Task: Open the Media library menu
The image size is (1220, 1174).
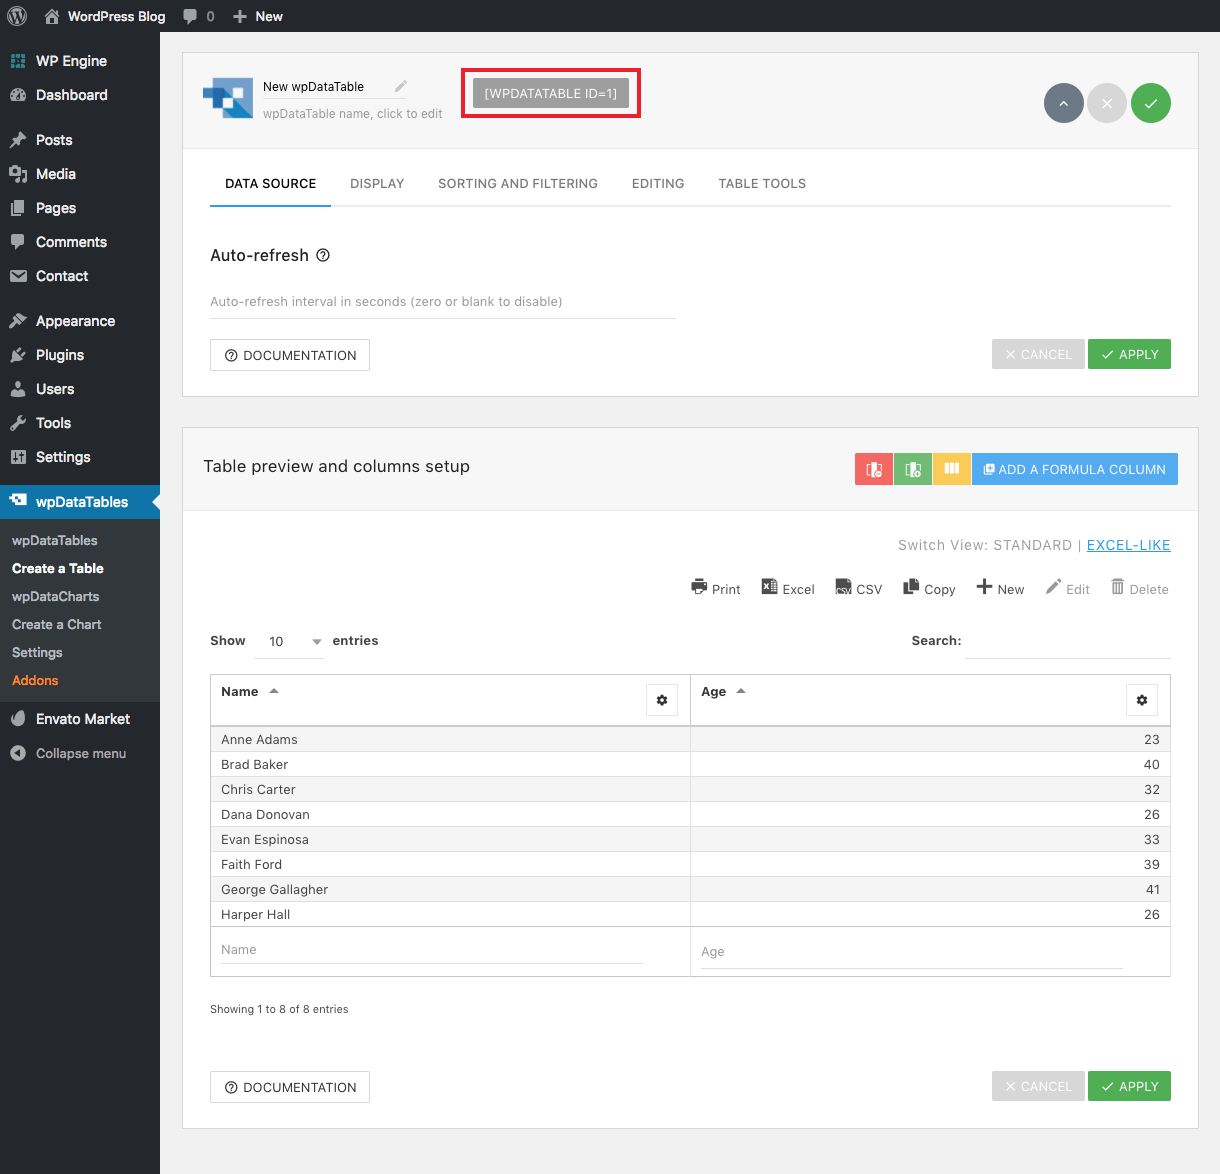Action: tap(80, 174)
